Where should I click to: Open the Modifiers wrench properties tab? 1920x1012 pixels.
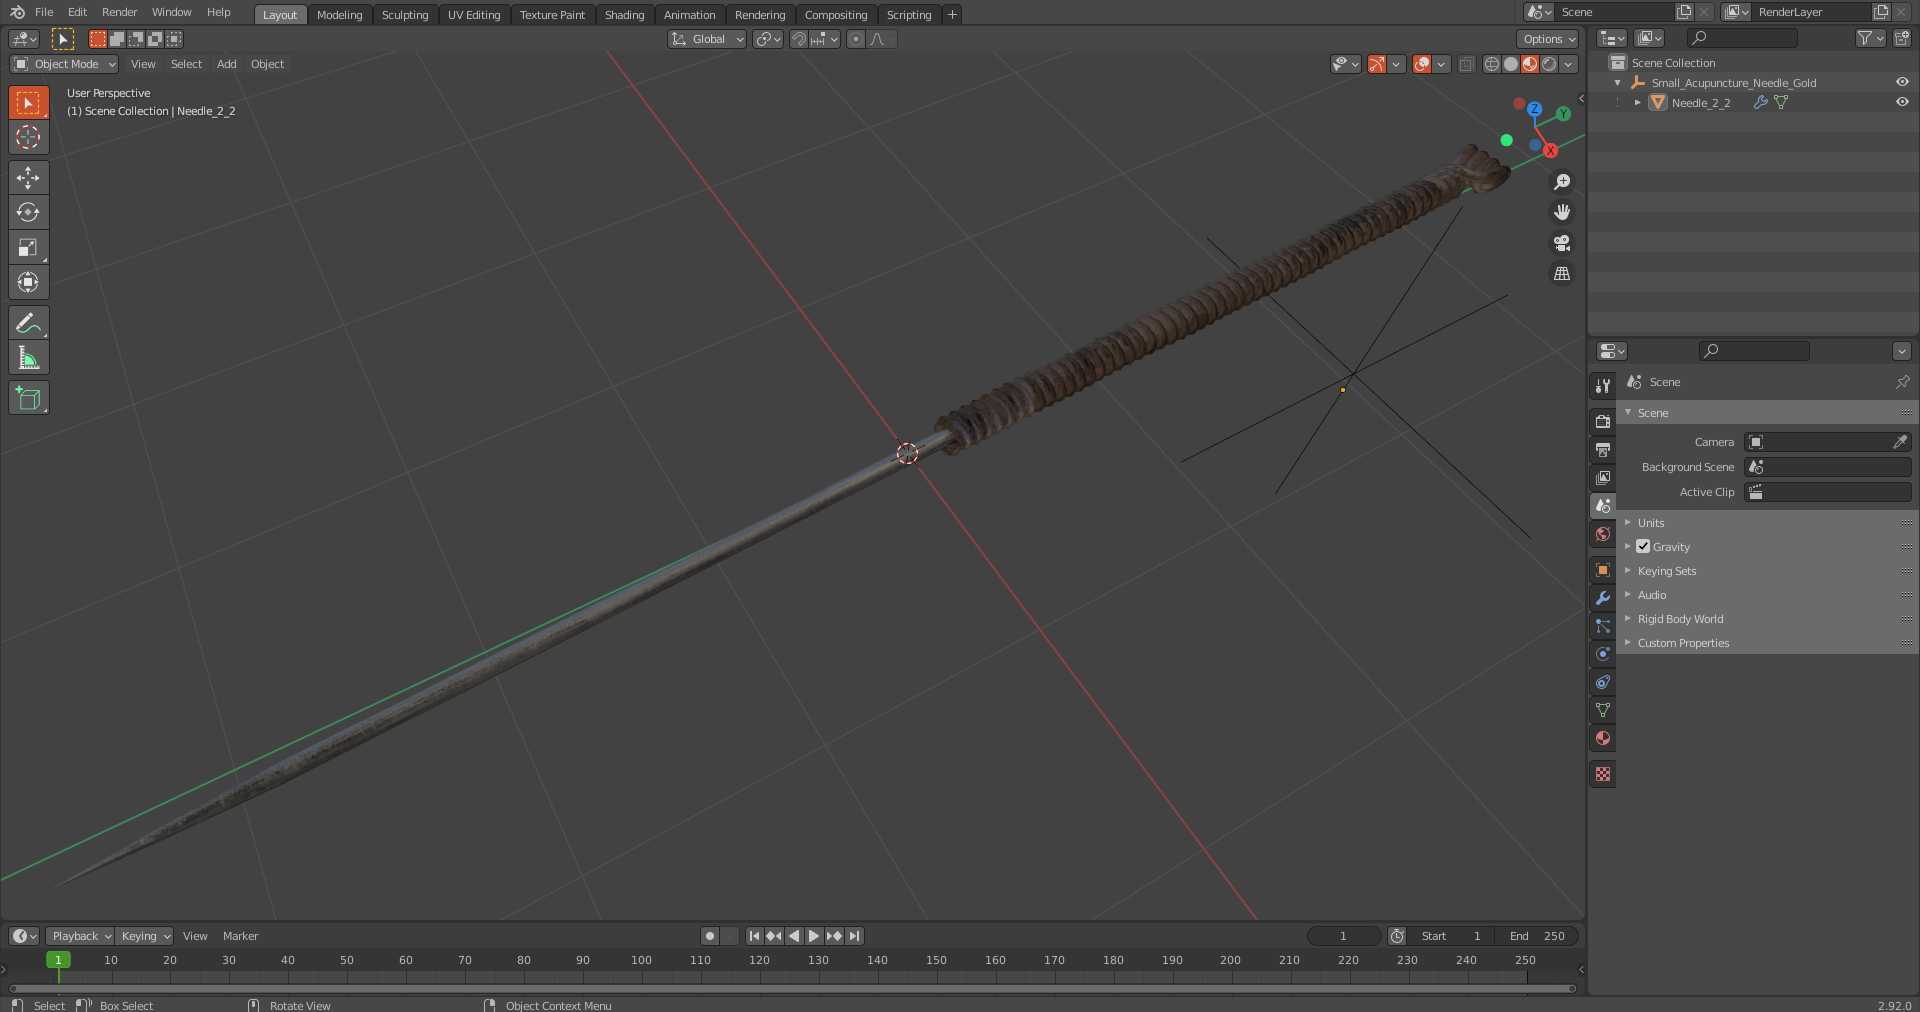[1603, 598]
